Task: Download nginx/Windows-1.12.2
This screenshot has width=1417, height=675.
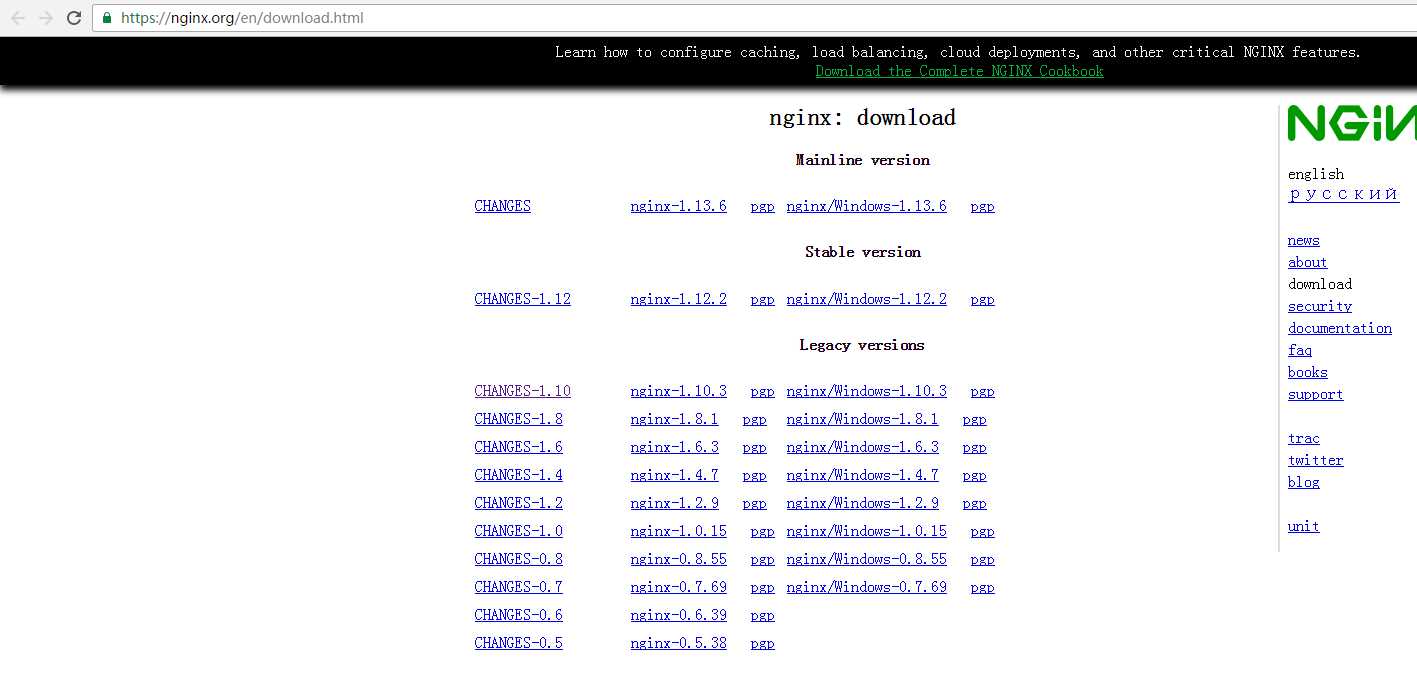Action: [866, 299]
